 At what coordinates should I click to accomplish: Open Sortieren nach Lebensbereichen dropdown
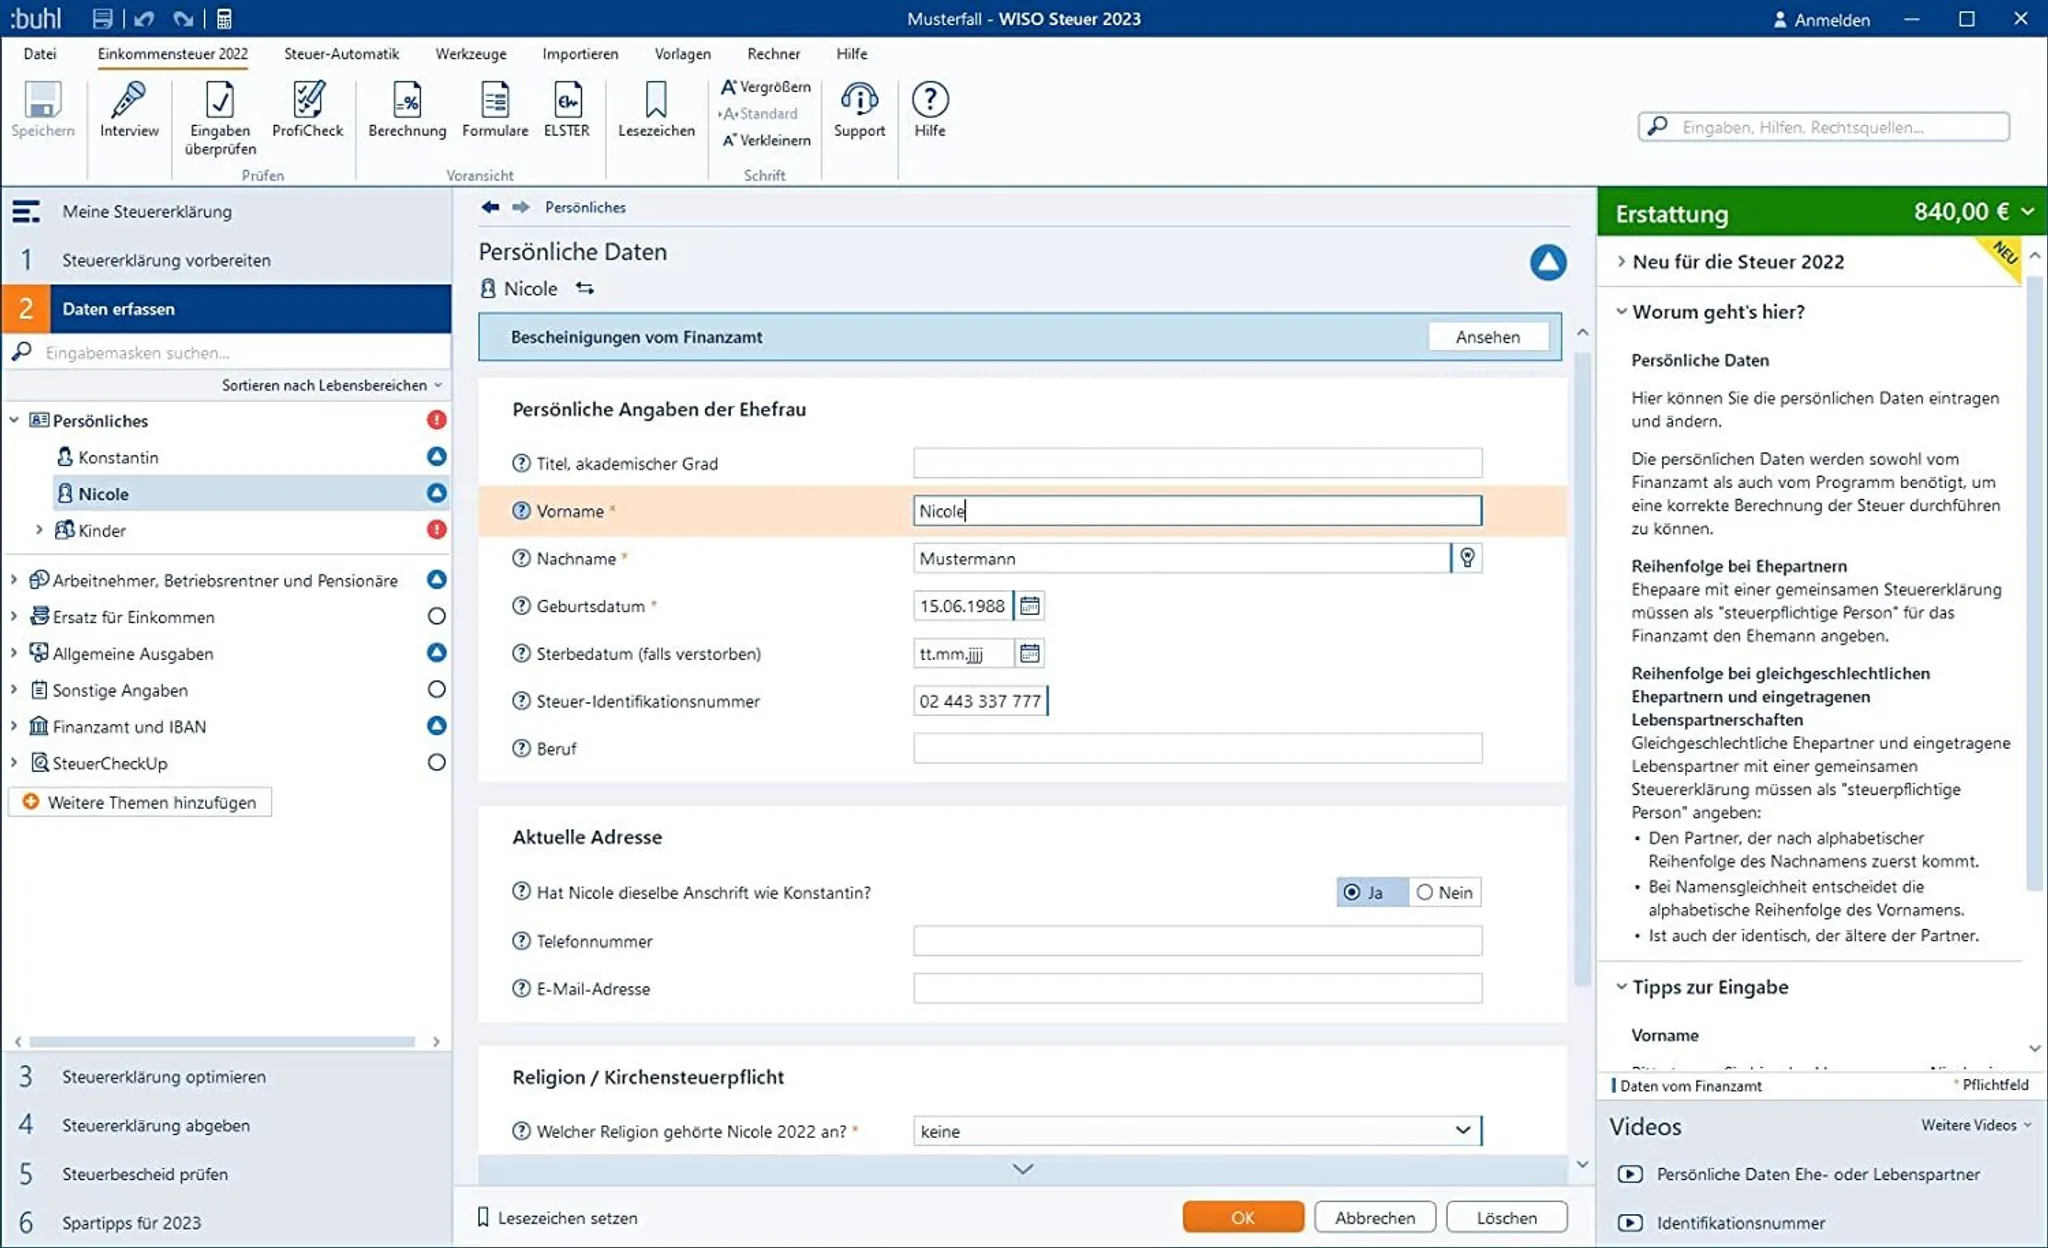point(331,385)
